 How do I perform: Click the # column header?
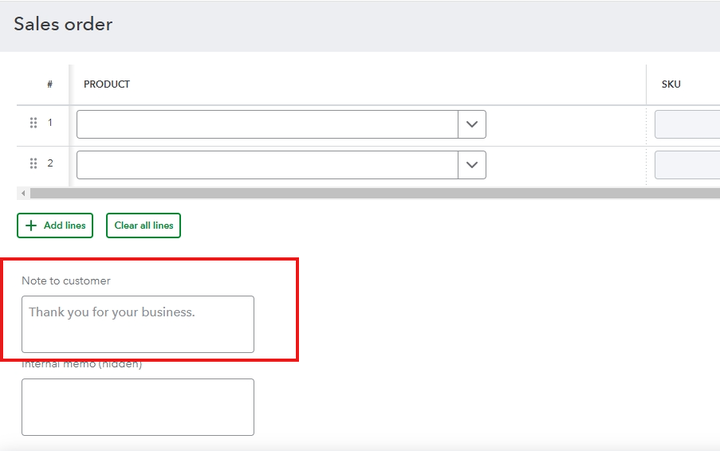(50, 84)
